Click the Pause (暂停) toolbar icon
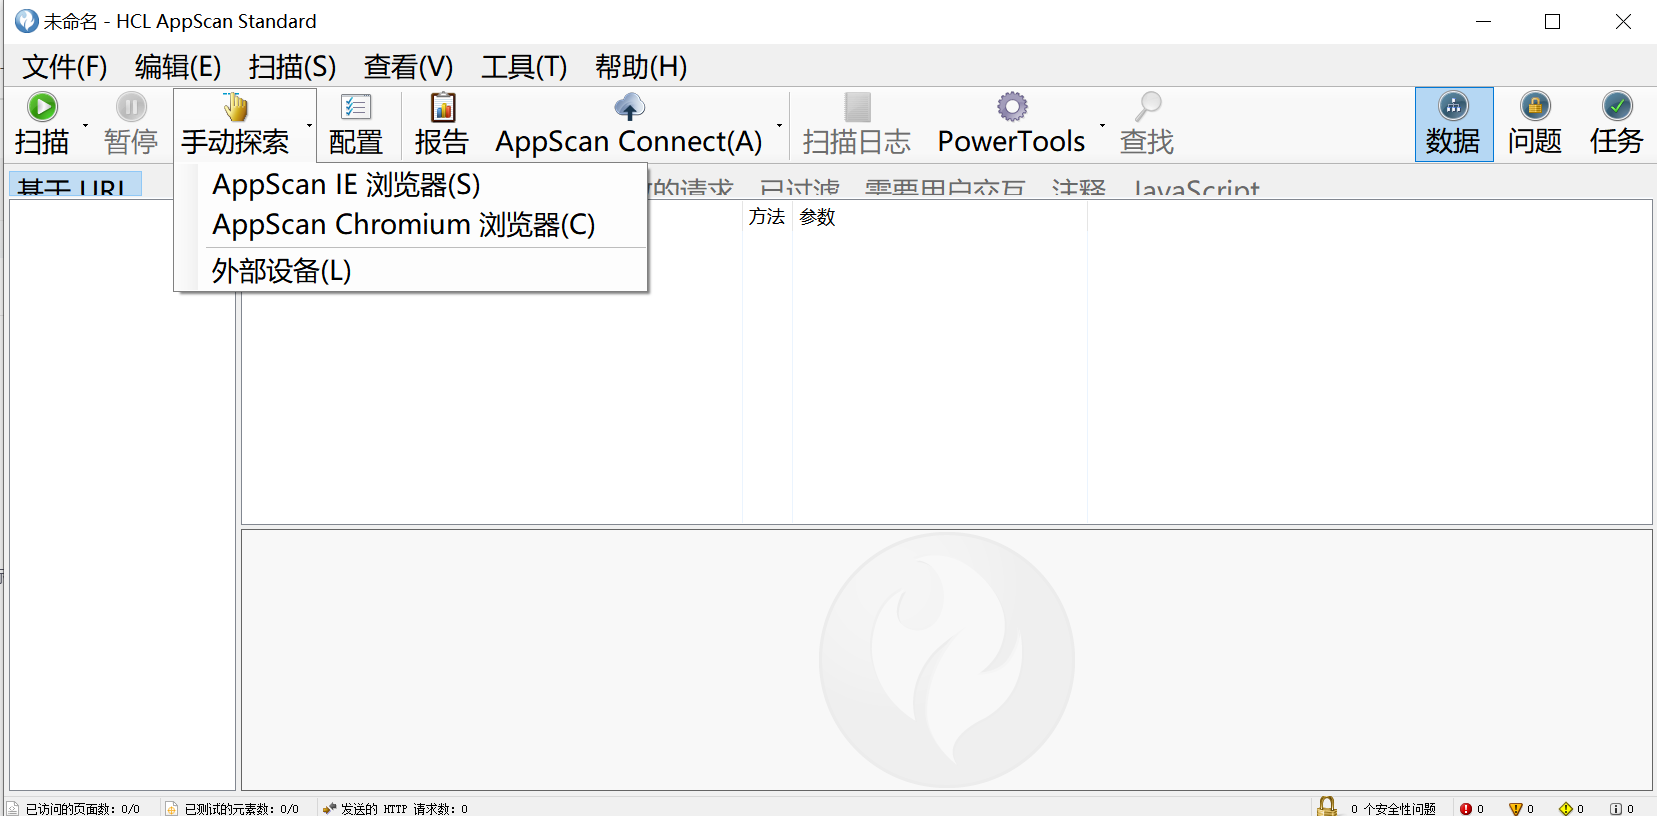The image size is (1657, 816). [x=131, y=106]
